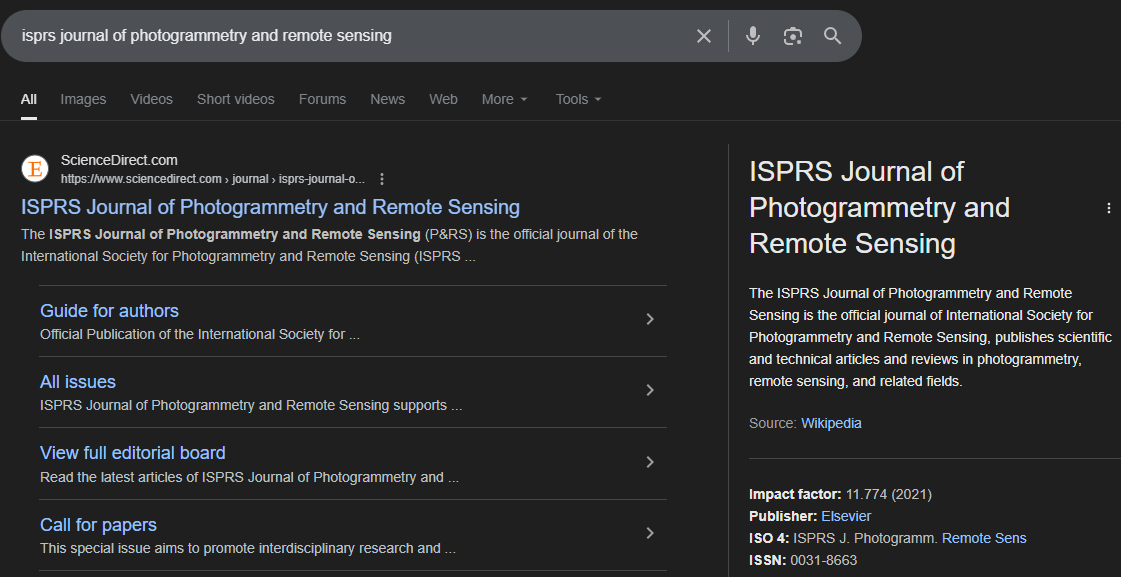The image size is (1121, 577).
Task: Select the Short videos tab
Action: click(235, 99)
